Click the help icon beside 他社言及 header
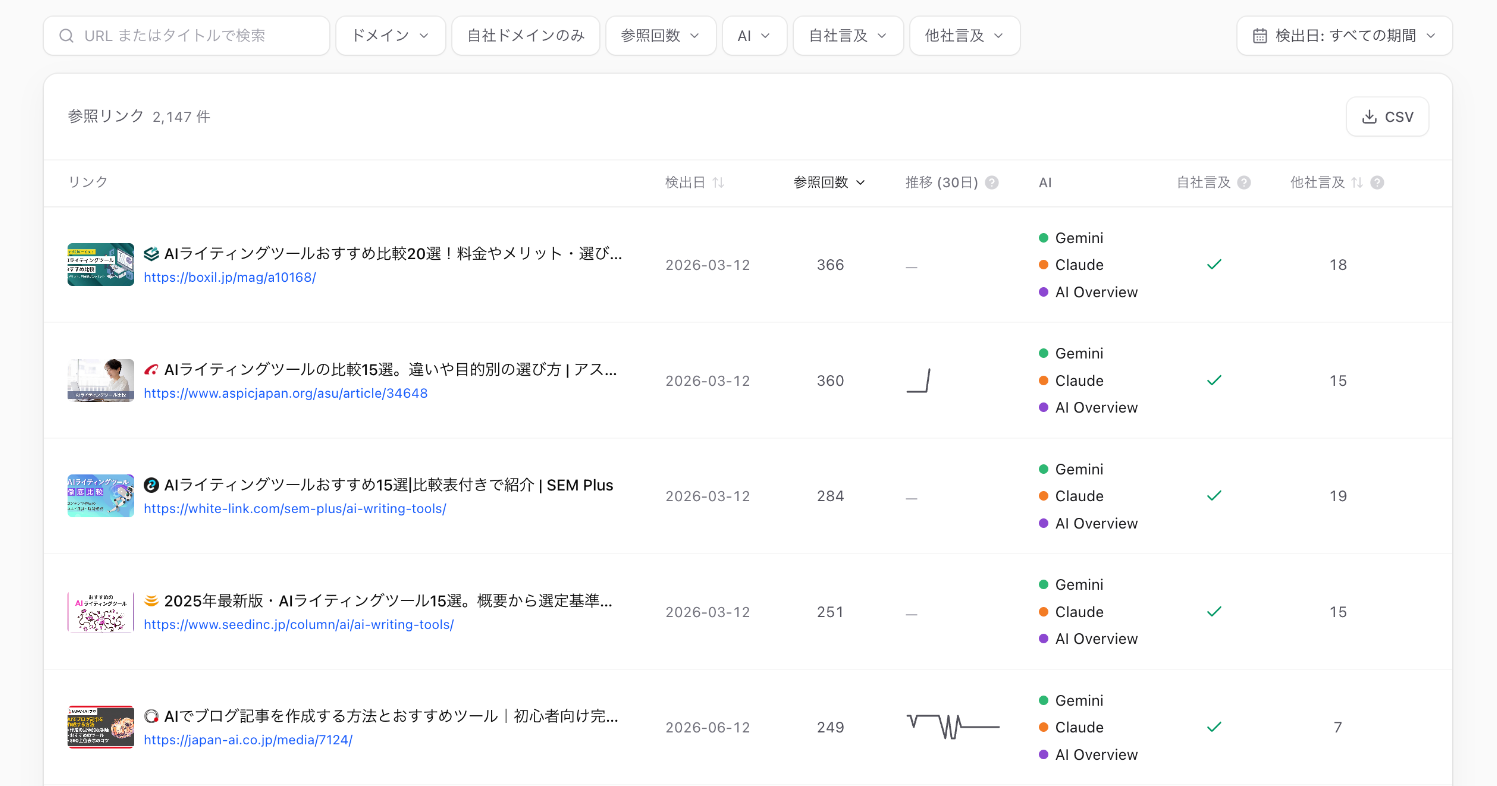Screen dimensions: 1497x786 1377,183
